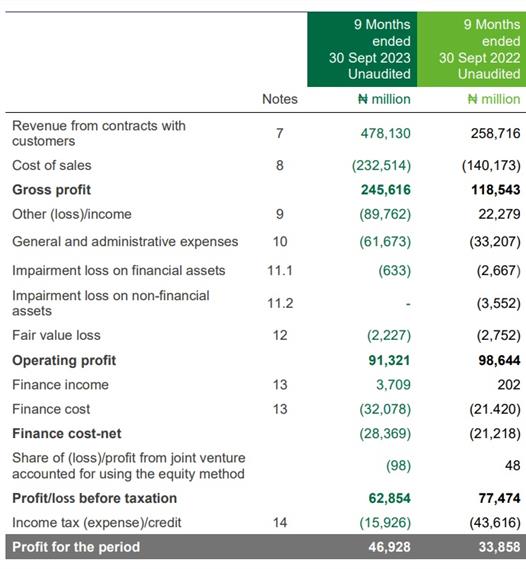The image size is (526, 569).
Task: Select the Other (loss)/income note number 9
Action: (x=280, y=214)
